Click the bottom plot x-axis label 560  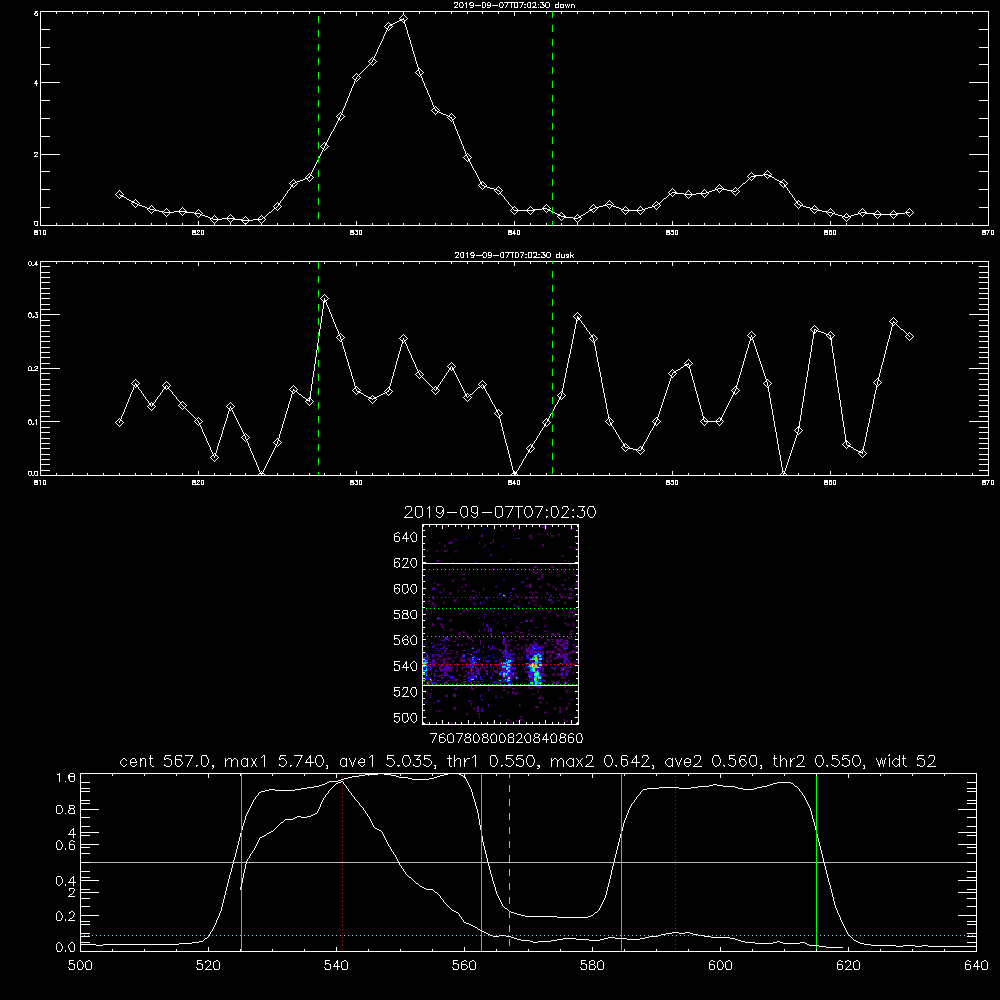click(464, 966)
